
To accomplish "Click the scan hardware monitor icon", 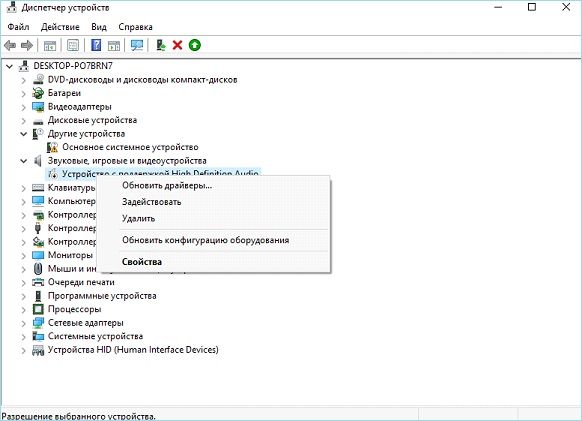I will 137,45.
